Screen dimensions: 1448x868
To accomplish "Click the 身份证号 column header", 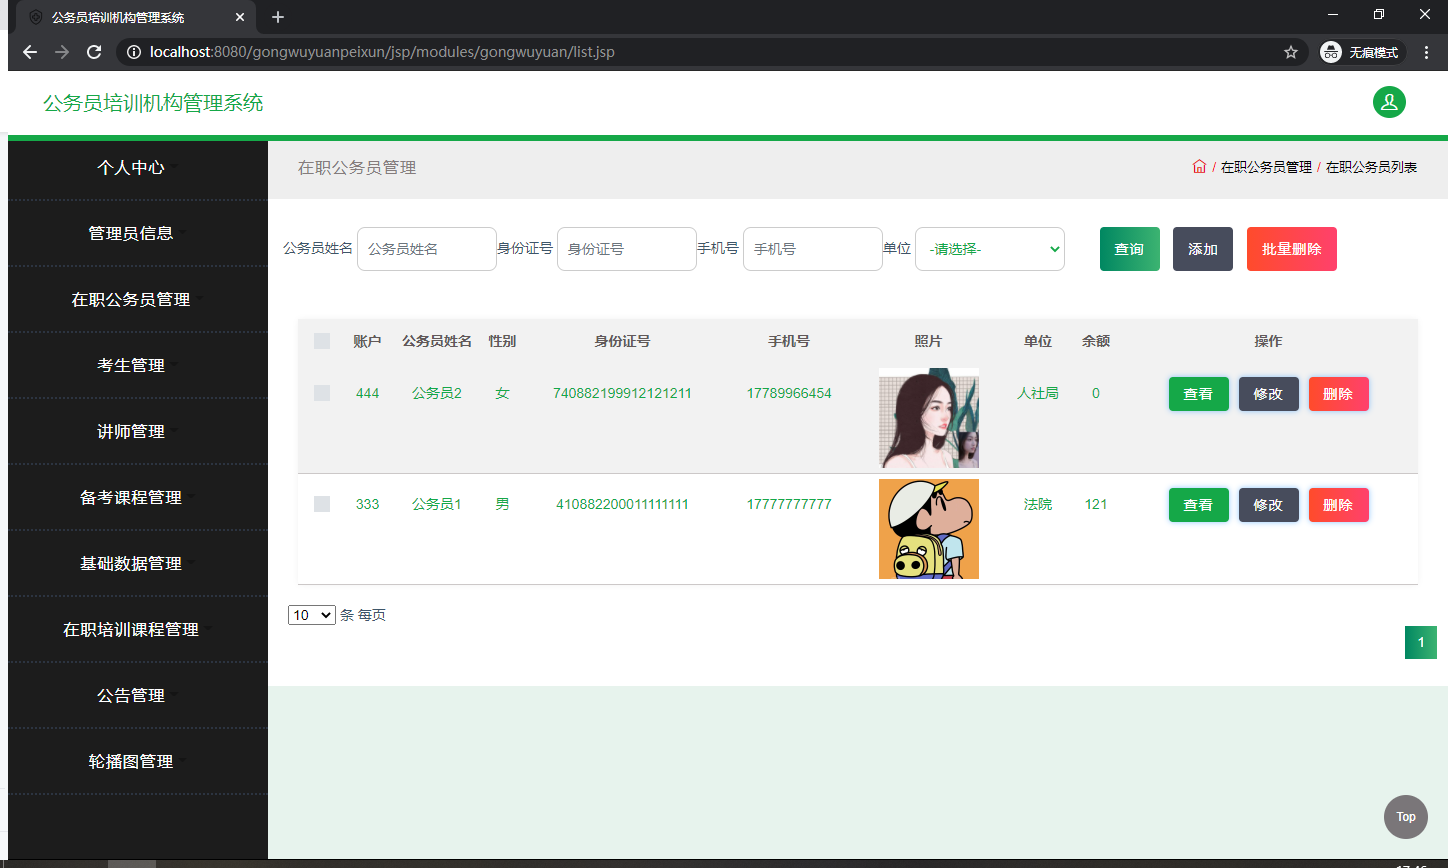I will click(622, 341).
